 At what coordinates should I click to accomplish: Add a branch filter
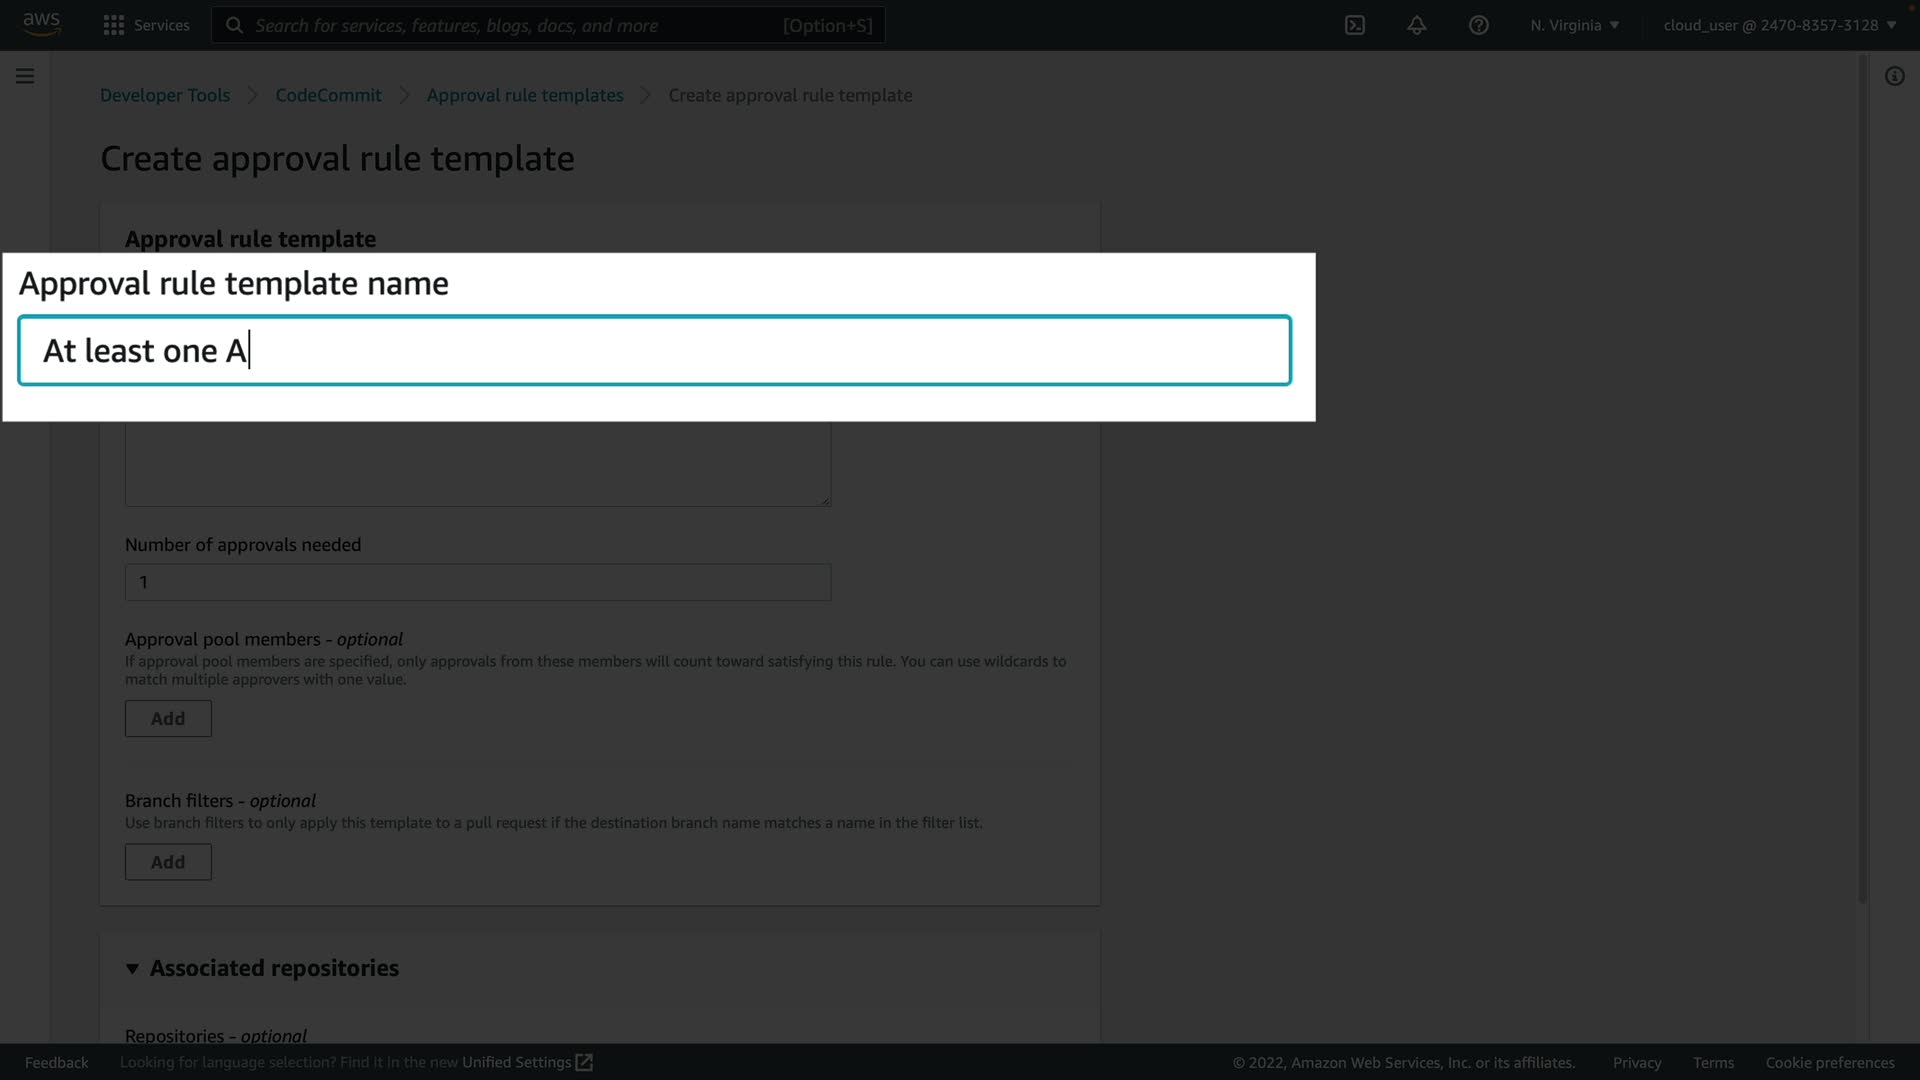168,861
